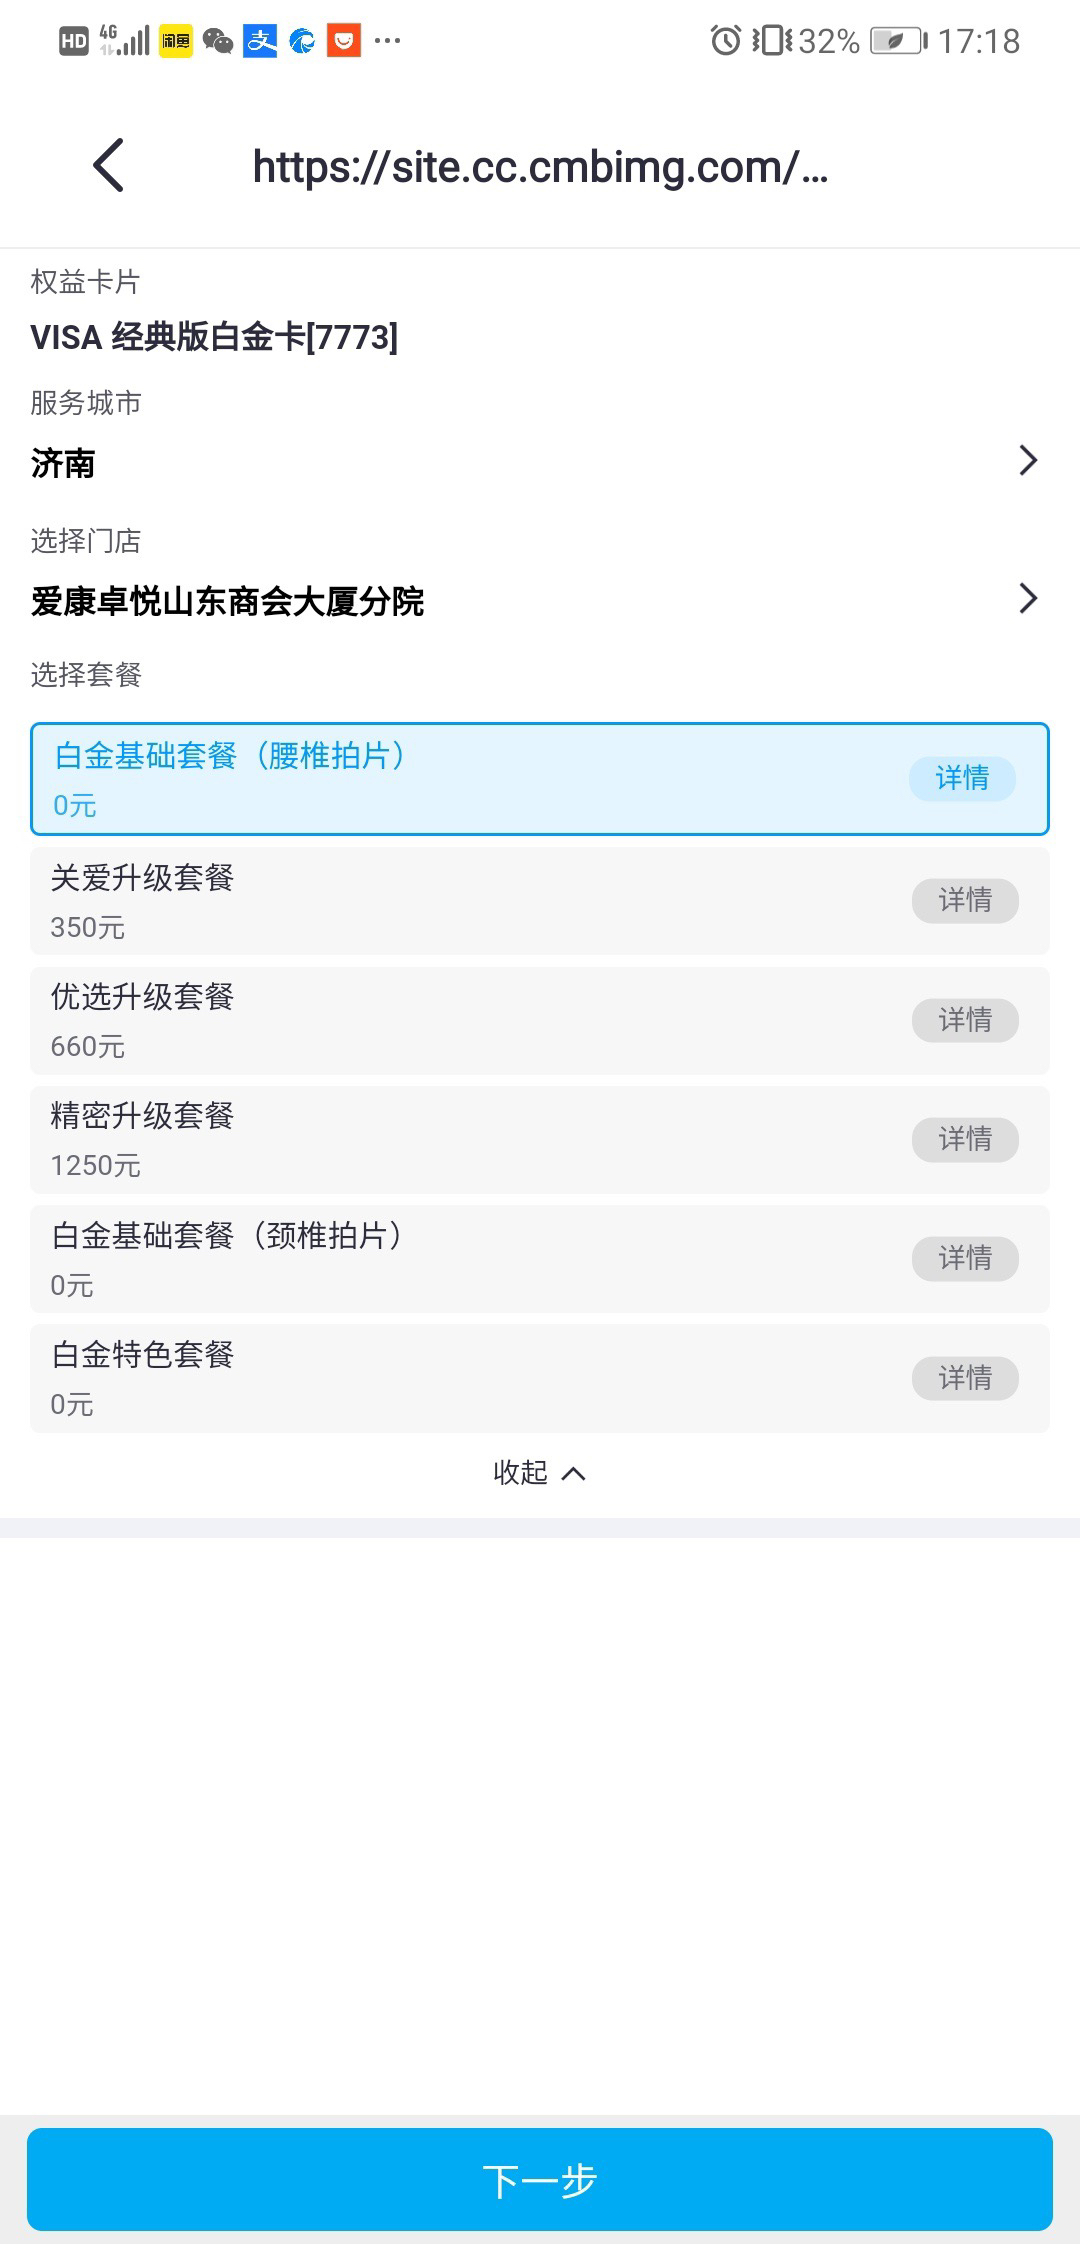View 详情 for 白金基础套餐（颈椎拍片）
The image size is (1080, 2244).
(x=965, y=1258)
